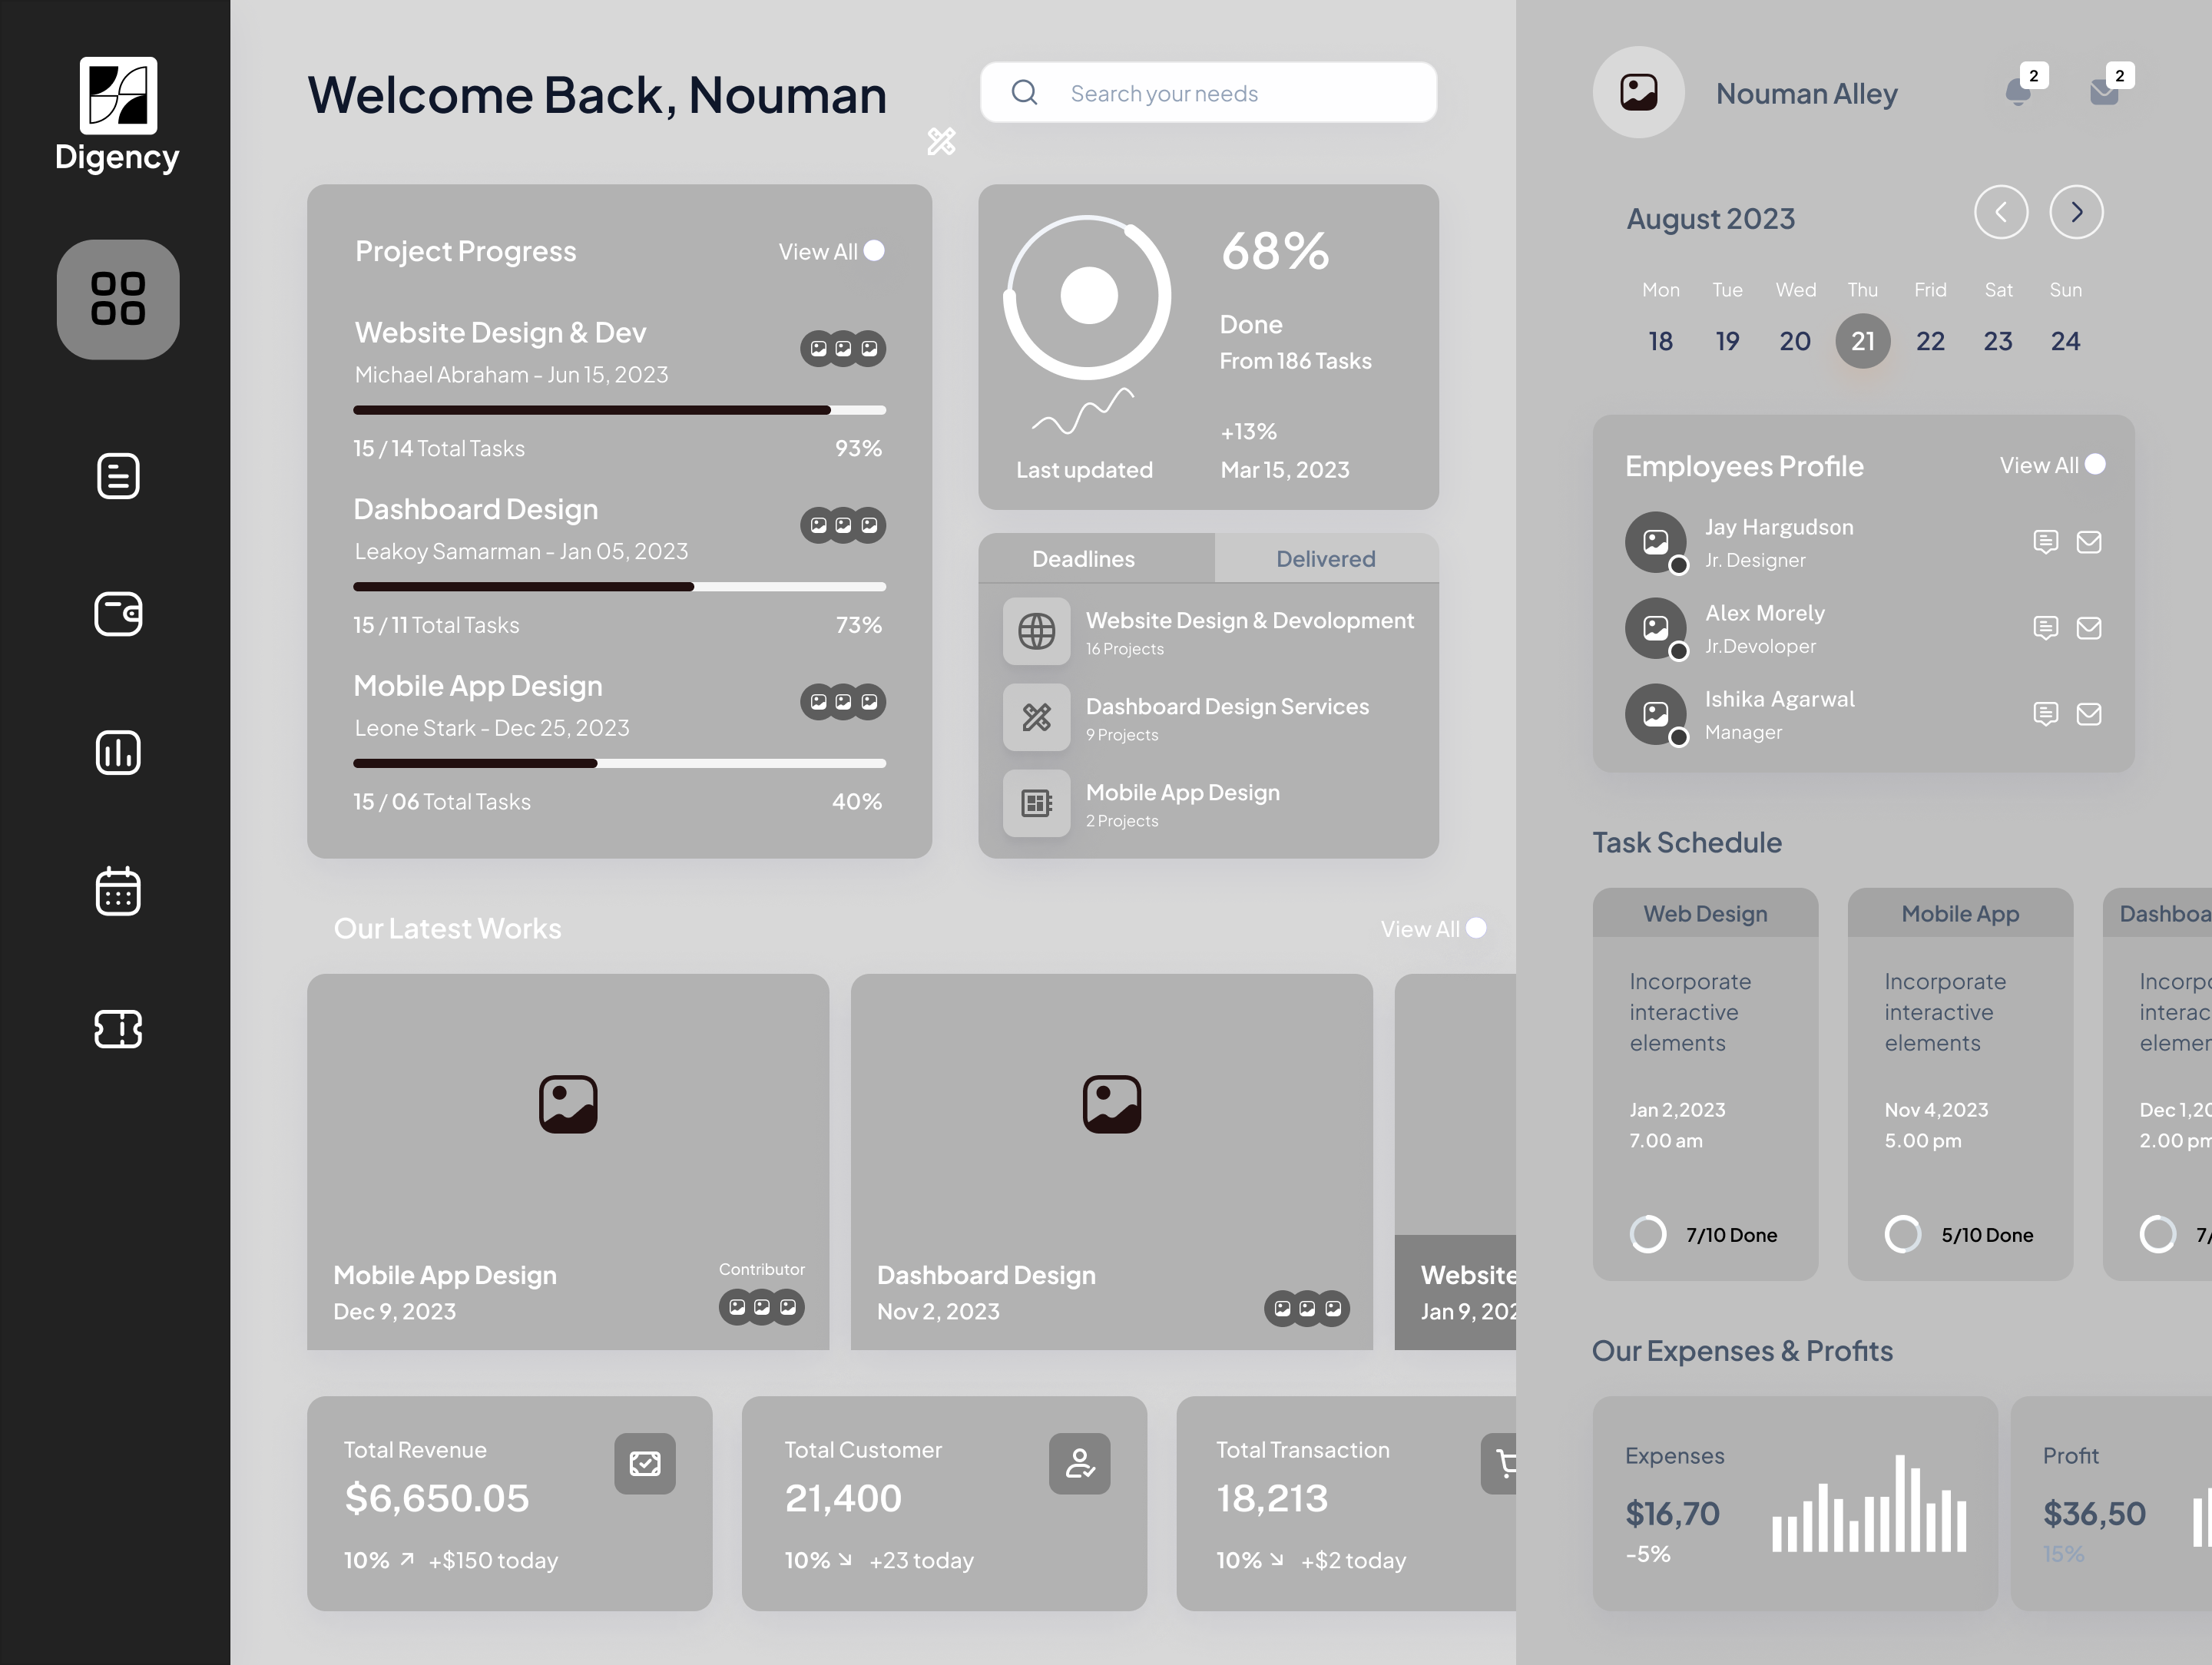Open Nouman Alley's profile avatar

[1638, 92]
